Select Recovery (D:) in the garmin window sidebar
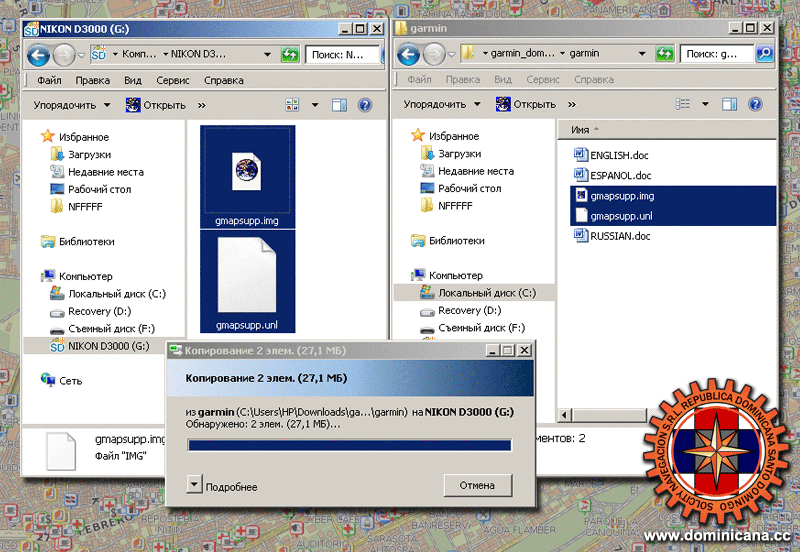 pos(472,310)
